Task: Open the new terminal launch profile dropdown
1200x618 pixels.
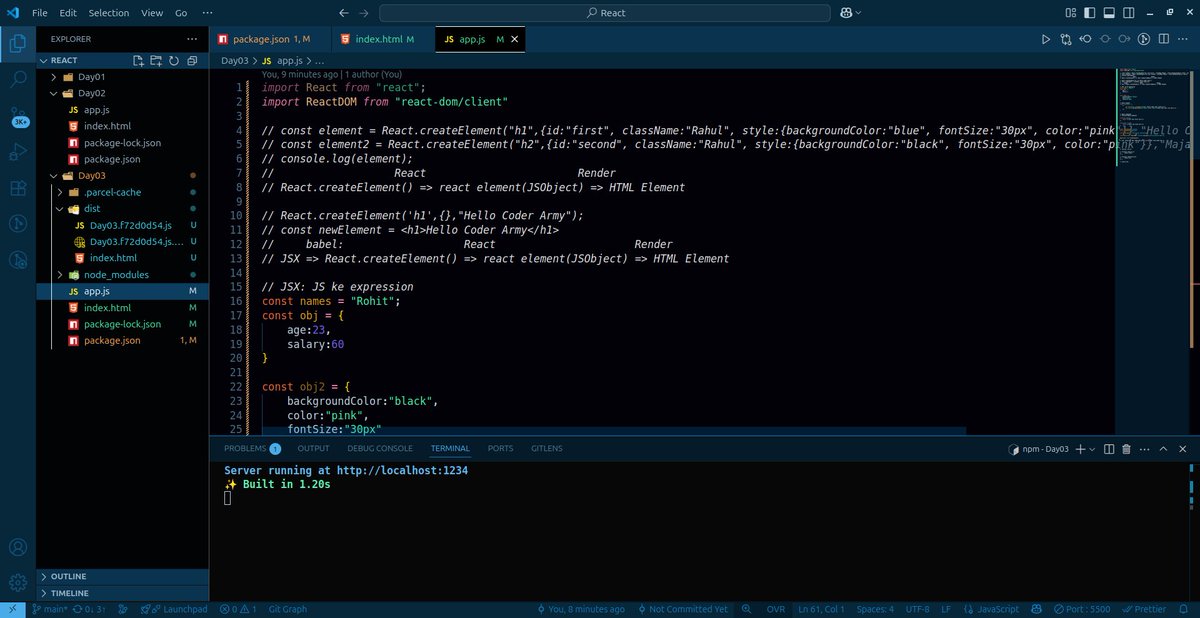Action: click(1092, 449)
